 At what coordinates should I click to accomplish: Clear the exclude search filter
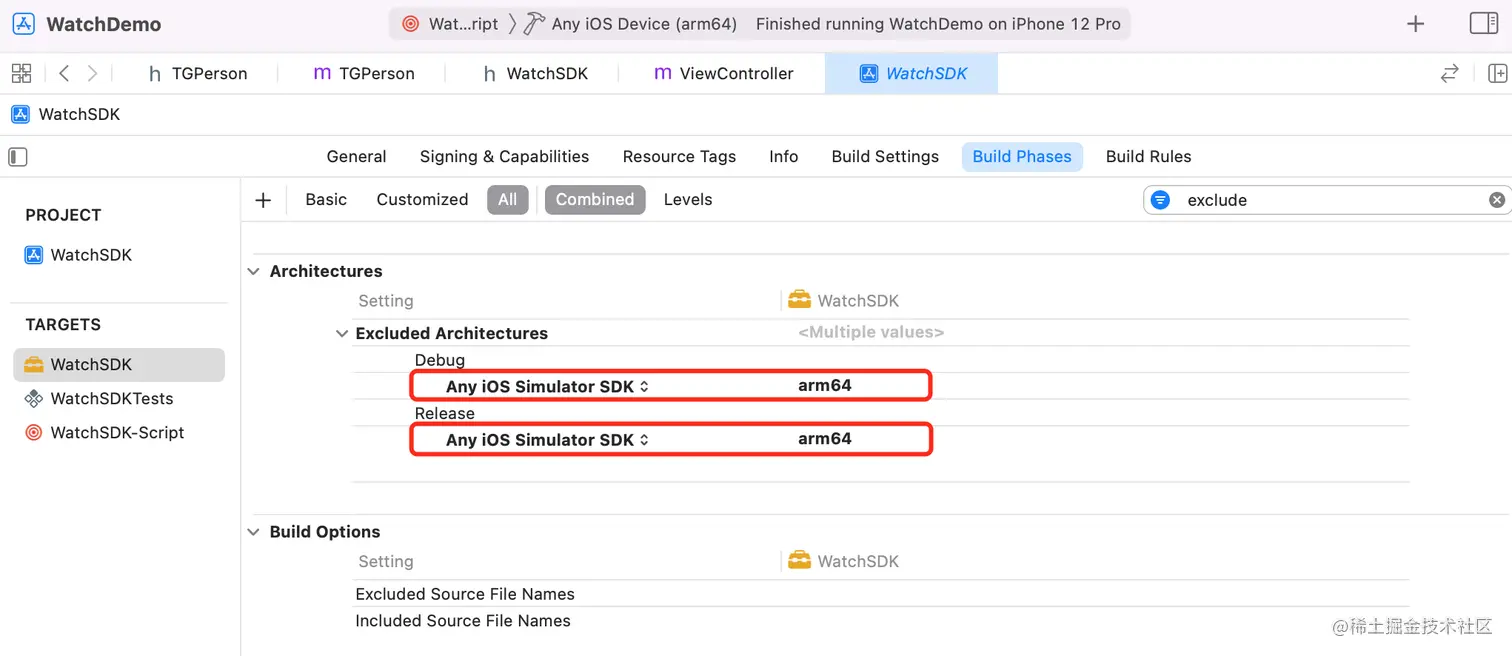pyautogui.click(x=1496, y=200)
